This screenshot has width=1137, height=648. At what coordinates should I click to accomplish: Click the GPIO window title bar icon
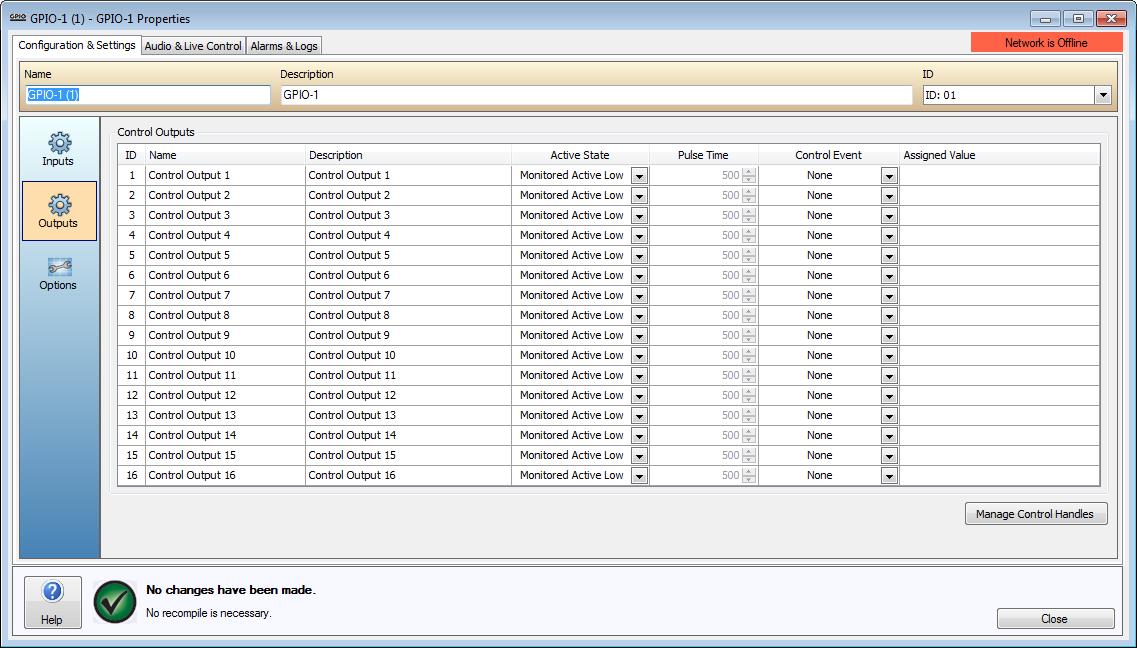click(x=17, y=18)
